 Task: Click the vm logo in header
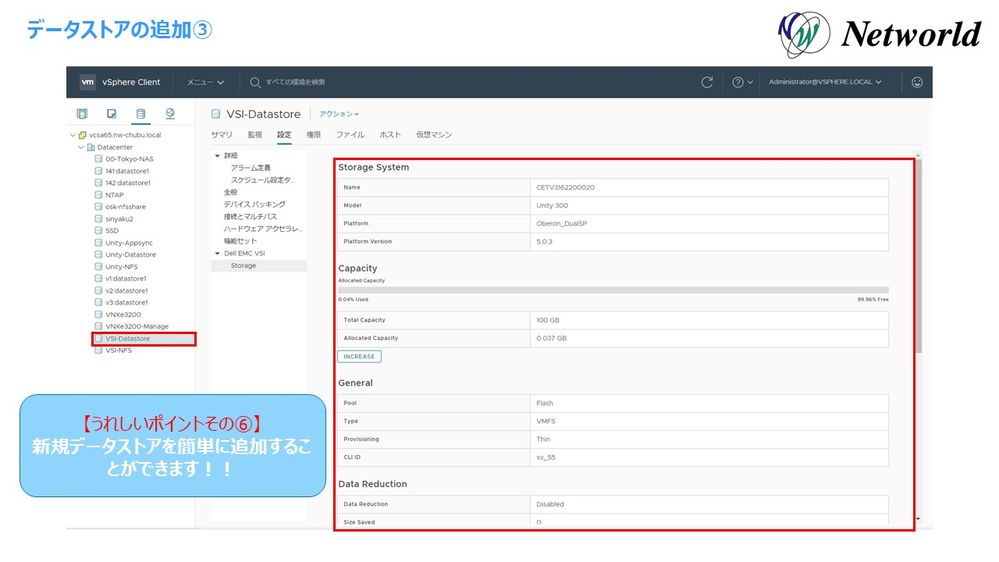[88, 82]
